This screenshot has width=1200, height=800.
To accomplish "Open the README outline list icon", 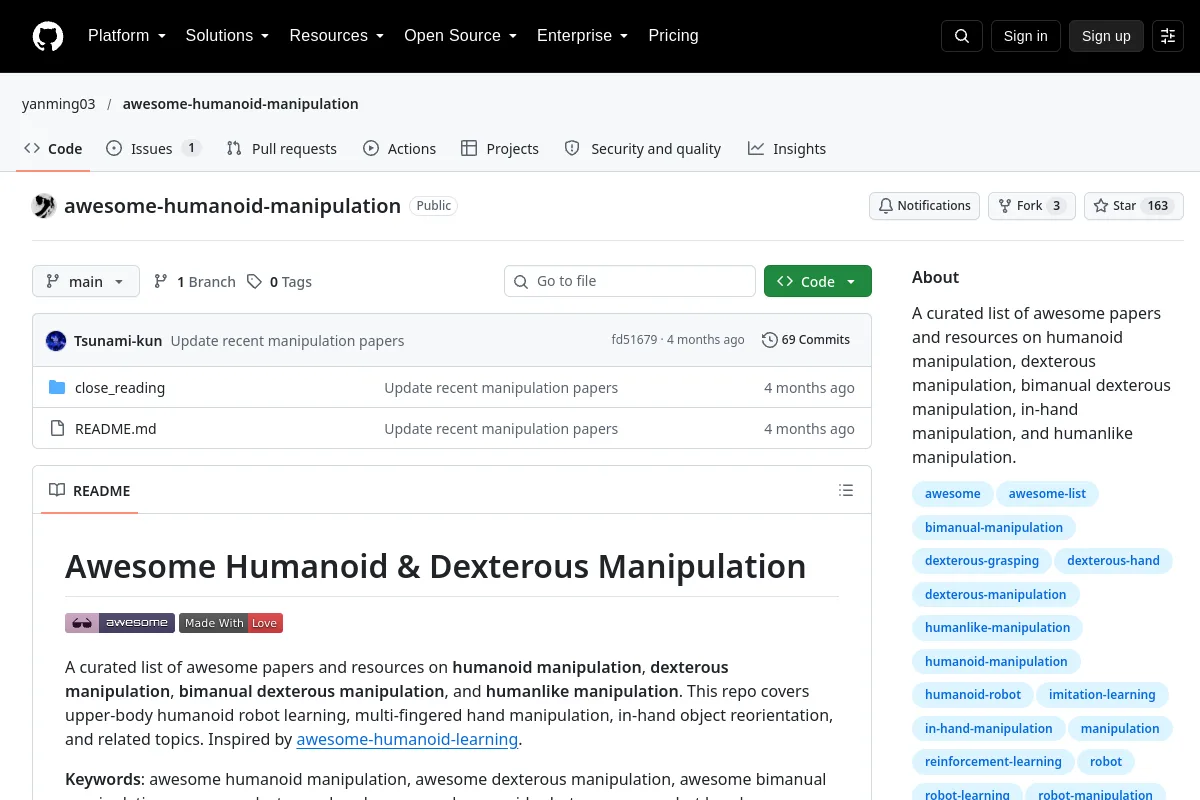I will (846, 490).
